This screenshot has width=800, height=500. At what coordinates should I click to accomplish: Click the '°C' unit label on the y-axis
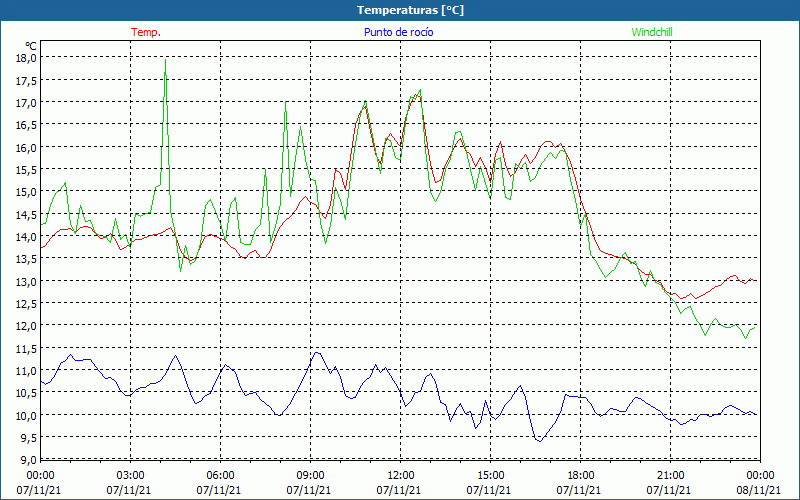31,46
